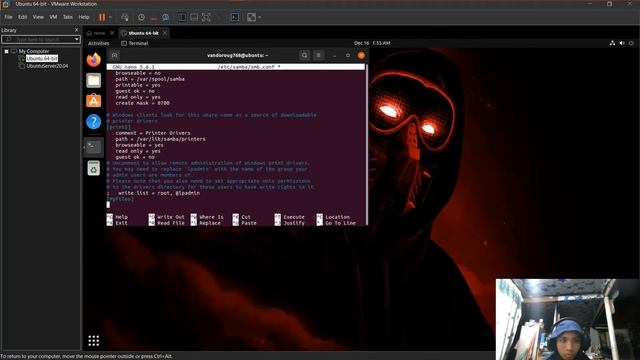Image resolution: width=640 pixels, height=360 pixels.
Task: Click the 'create mask = 0700' line
Action: [142, 103]
